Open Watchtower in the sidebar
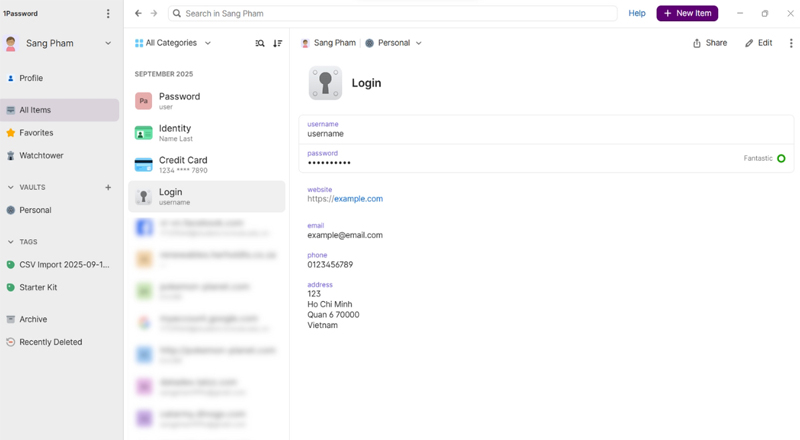The width and height of the screenshot is (800, 440). [41, 155]
